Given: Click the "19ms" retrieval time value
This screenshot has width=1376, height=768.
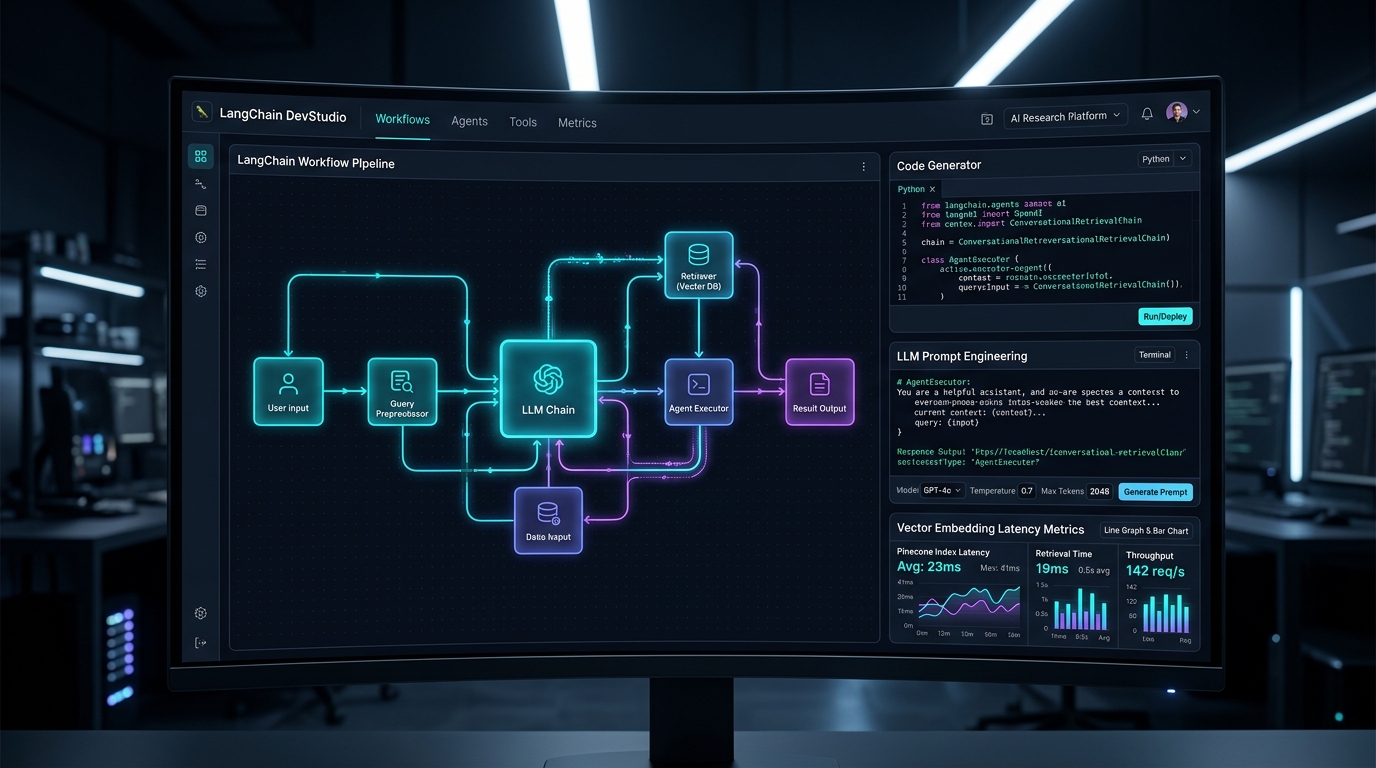Looking at the screenshot, I should coord(1052,569).
